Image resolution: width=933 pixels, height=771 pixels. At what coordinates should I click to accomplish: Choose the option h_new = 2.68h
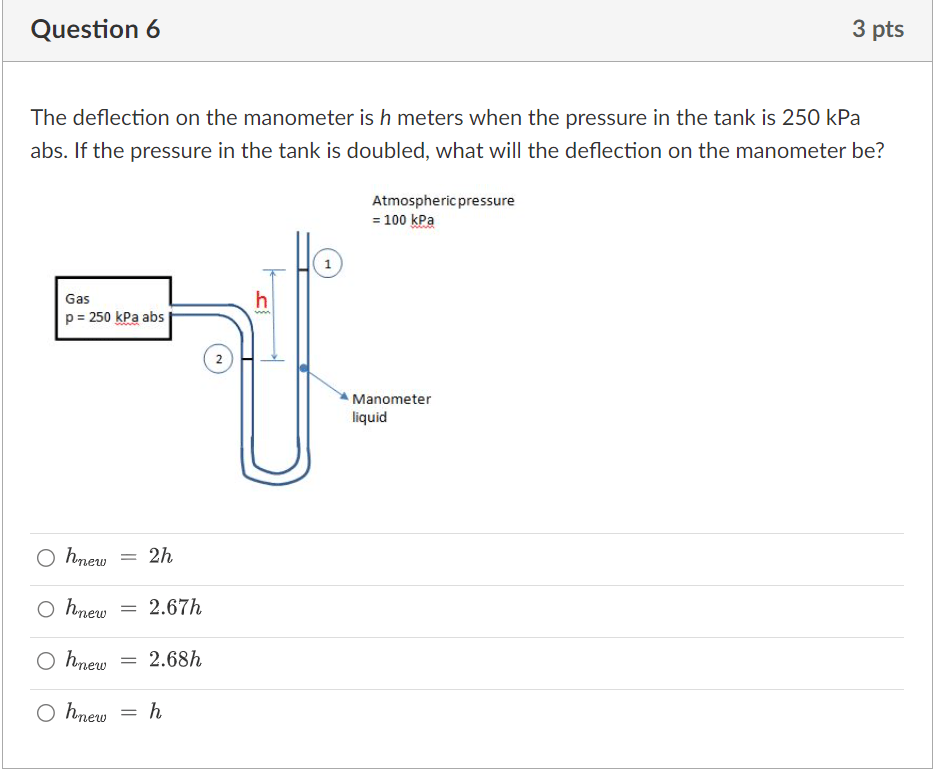pyautogui.click(x=46, y=659)
